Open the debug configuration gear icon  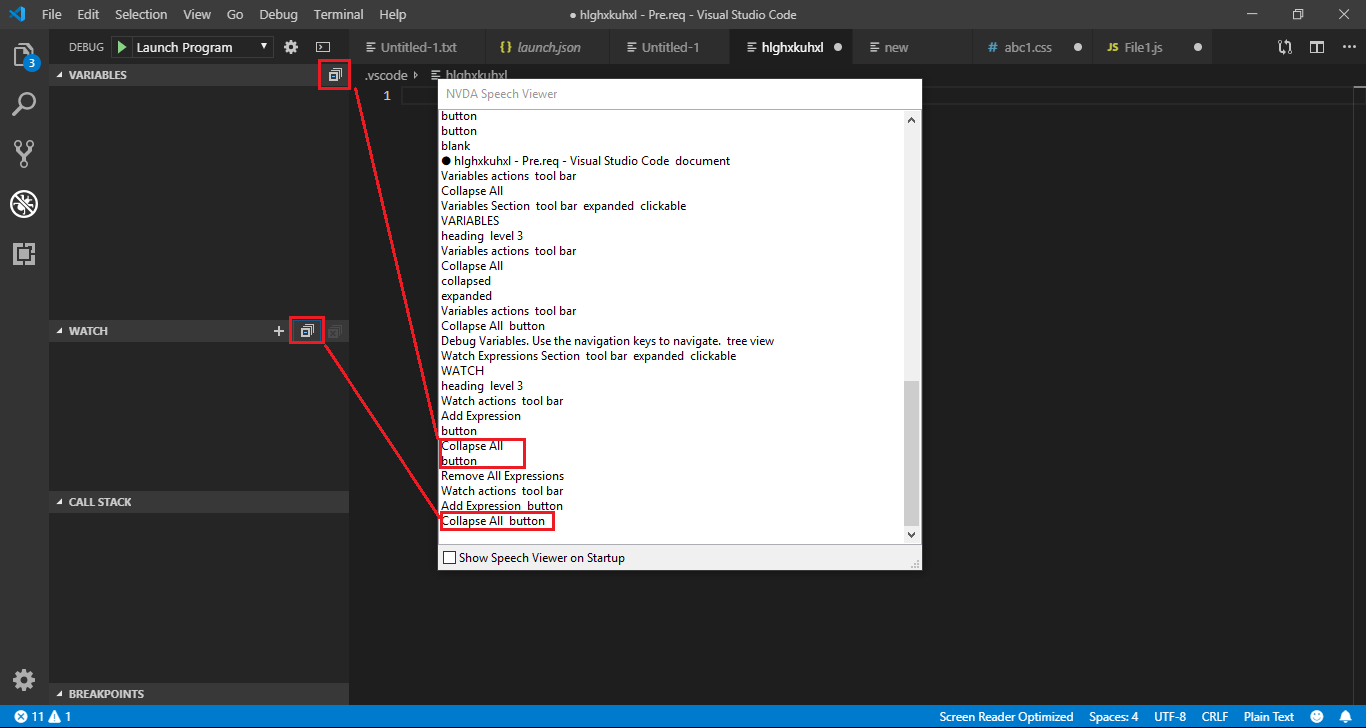pos(289,46)
